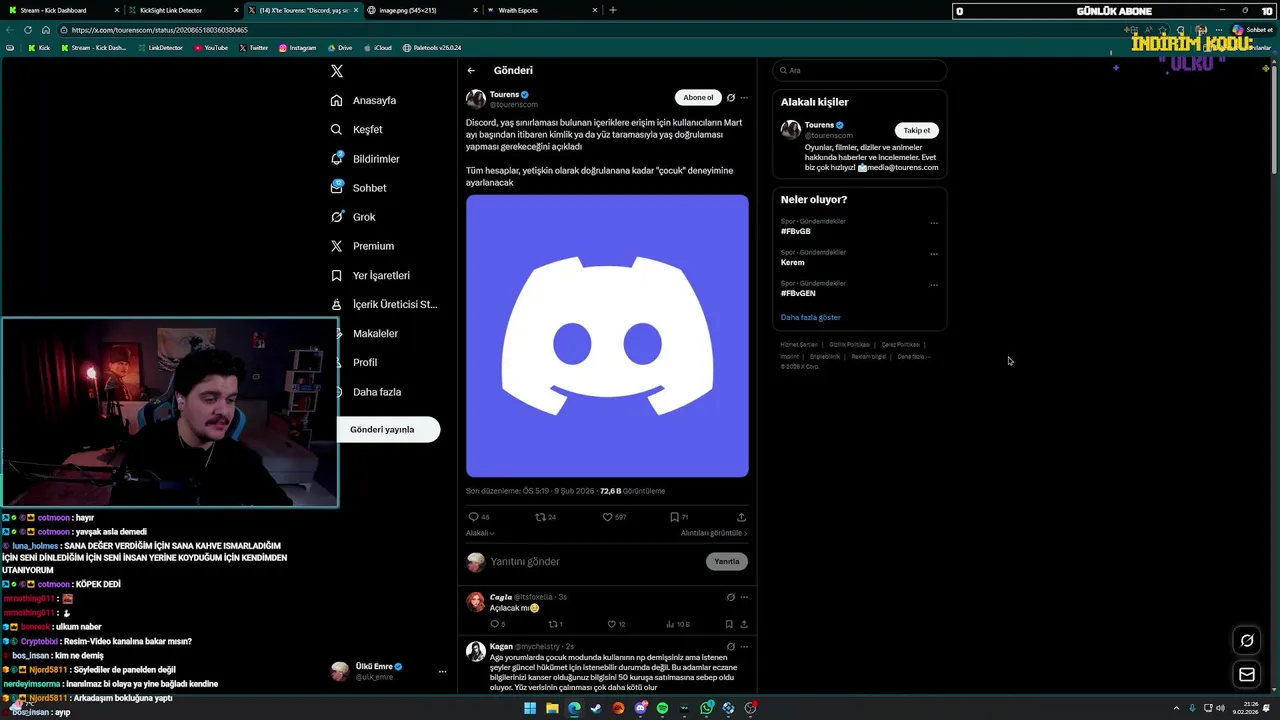The height and width of the screenshot is (720, 1280).
Task: Open Sohbet messages in sidebar
Action: pyautogui.click(x=358, y=188)
